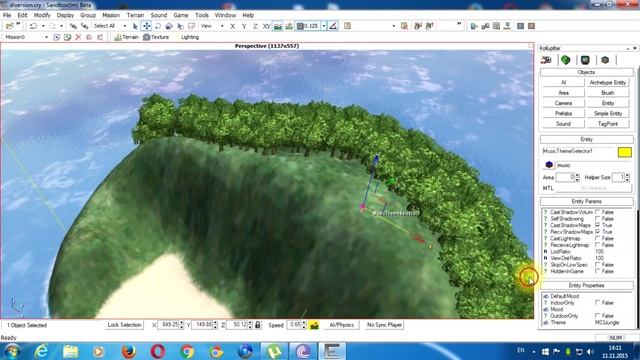The width and height of the screenshot is (640, 360).
Task: Activate the Move tool
Action: tap(147, 26)
